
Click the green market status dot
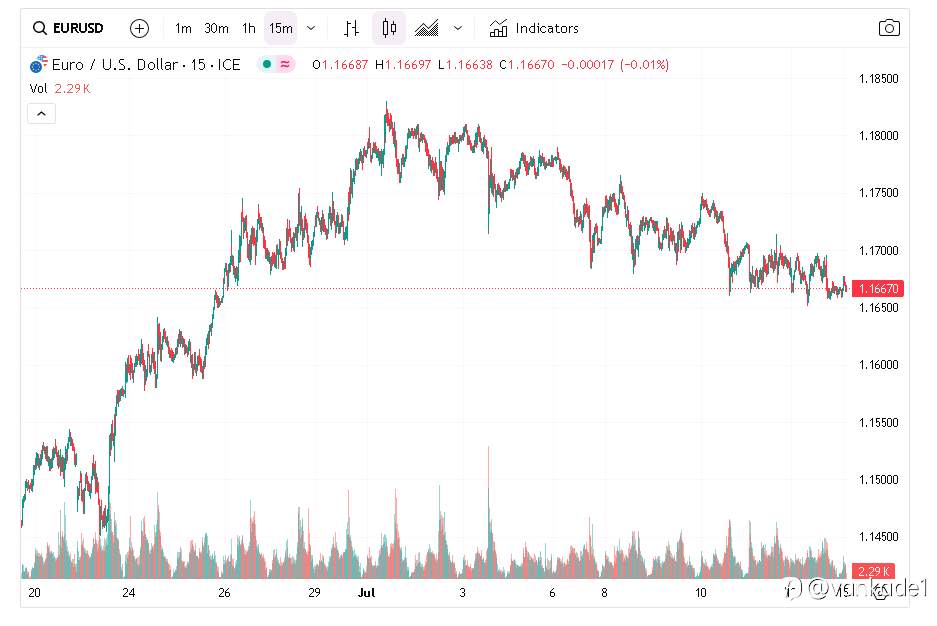point(267,64)
